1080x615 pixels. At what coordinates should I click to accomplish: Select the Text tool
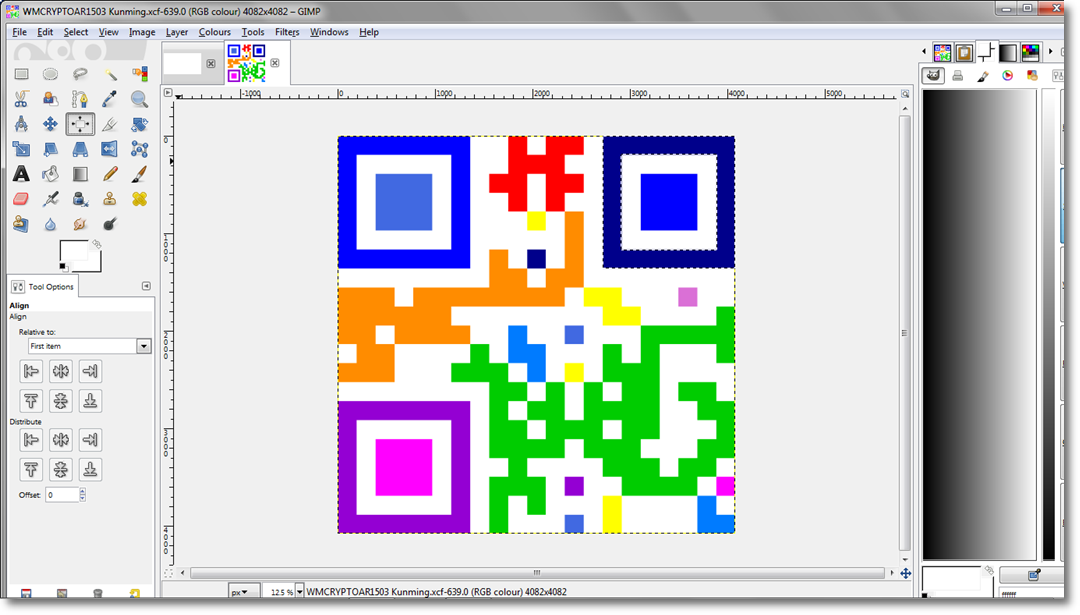pos(21,174)
